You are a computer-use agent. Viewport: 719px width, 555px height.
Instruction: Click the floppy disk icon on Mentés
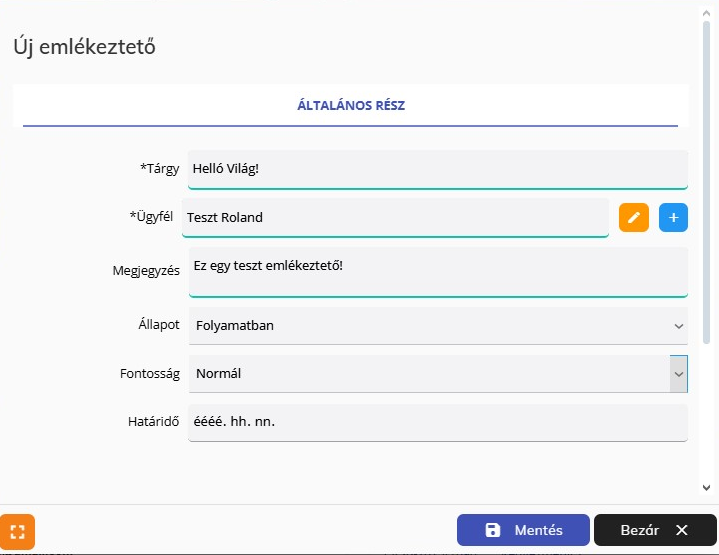click(x=492, y=530)
